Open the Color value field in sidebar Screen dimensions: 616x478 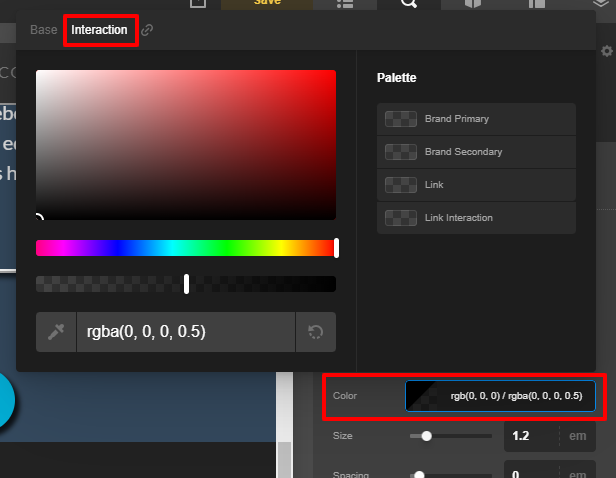pyautogui.click(x=500, y=396)
